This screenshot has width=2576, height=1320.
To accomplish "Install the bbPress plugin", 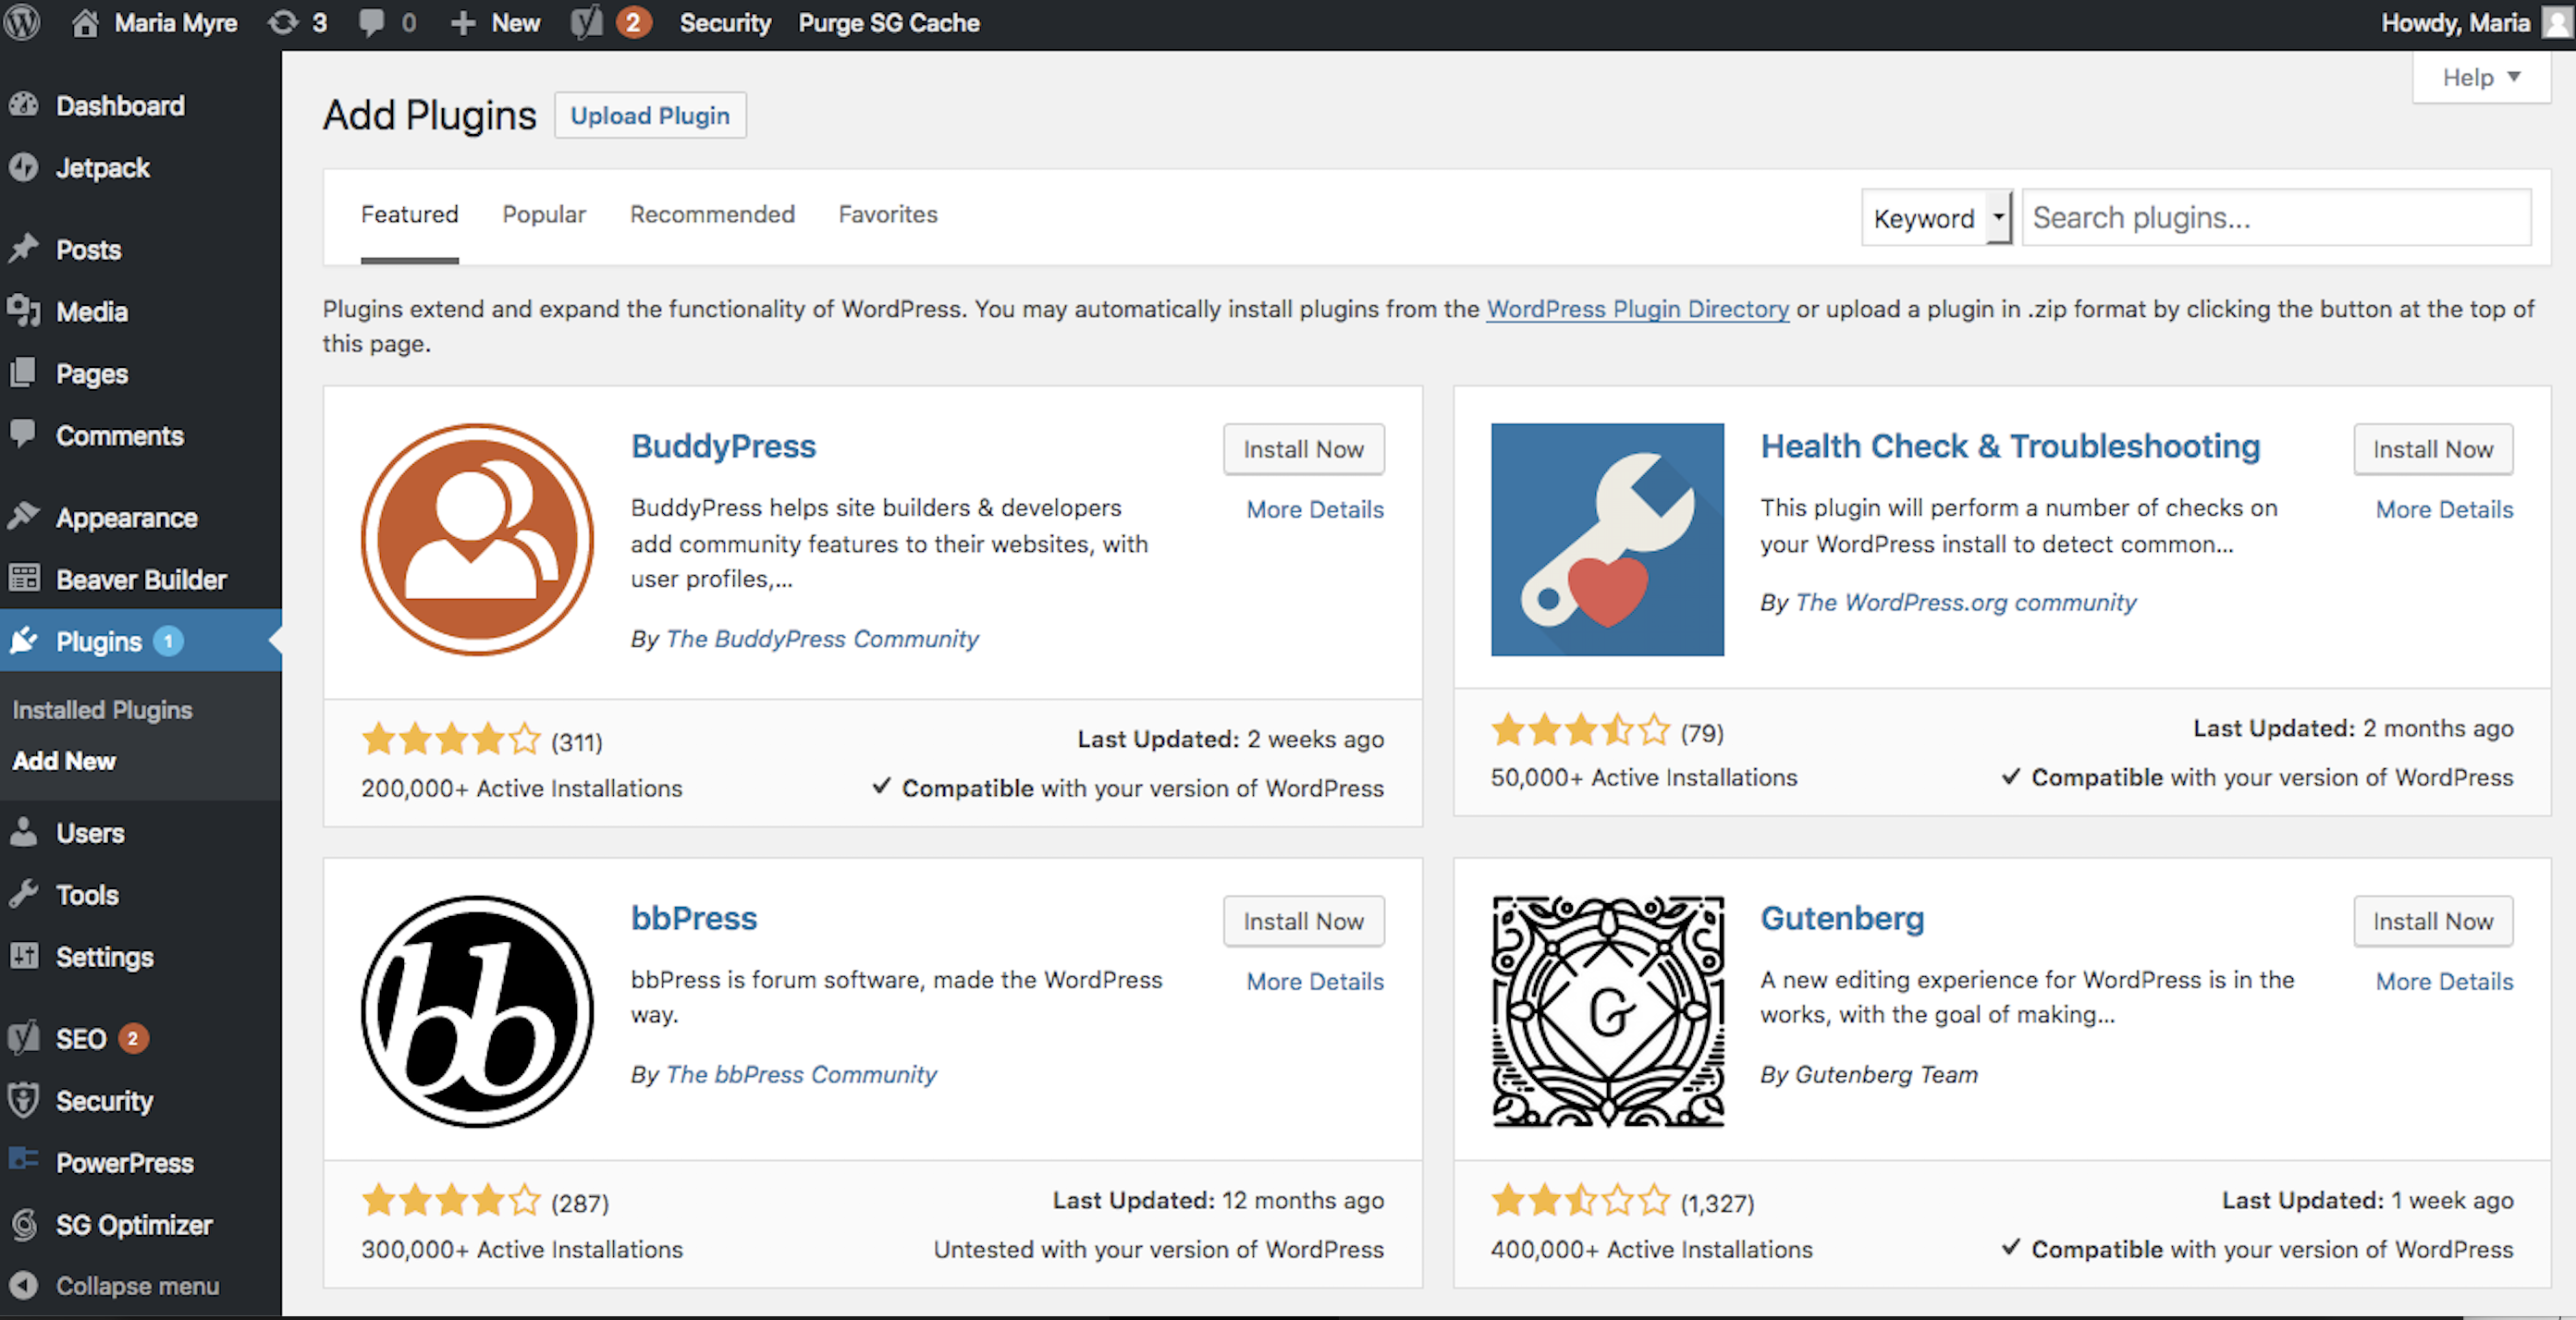I will [x=1303, y=921].
